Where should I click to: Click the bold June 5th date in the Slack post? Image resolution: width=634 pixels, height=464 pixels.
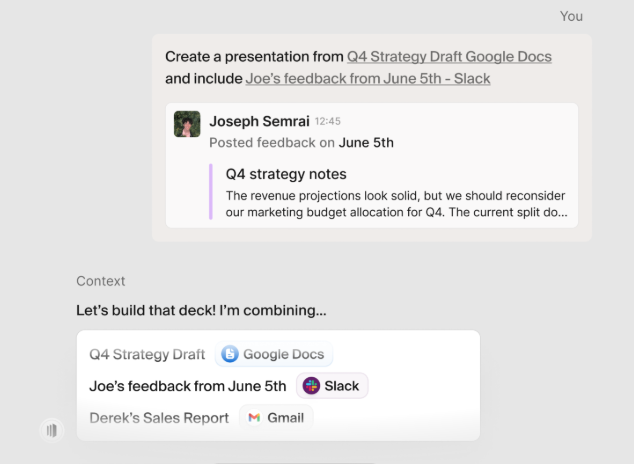pyautogui.click(x=366, y=143)
